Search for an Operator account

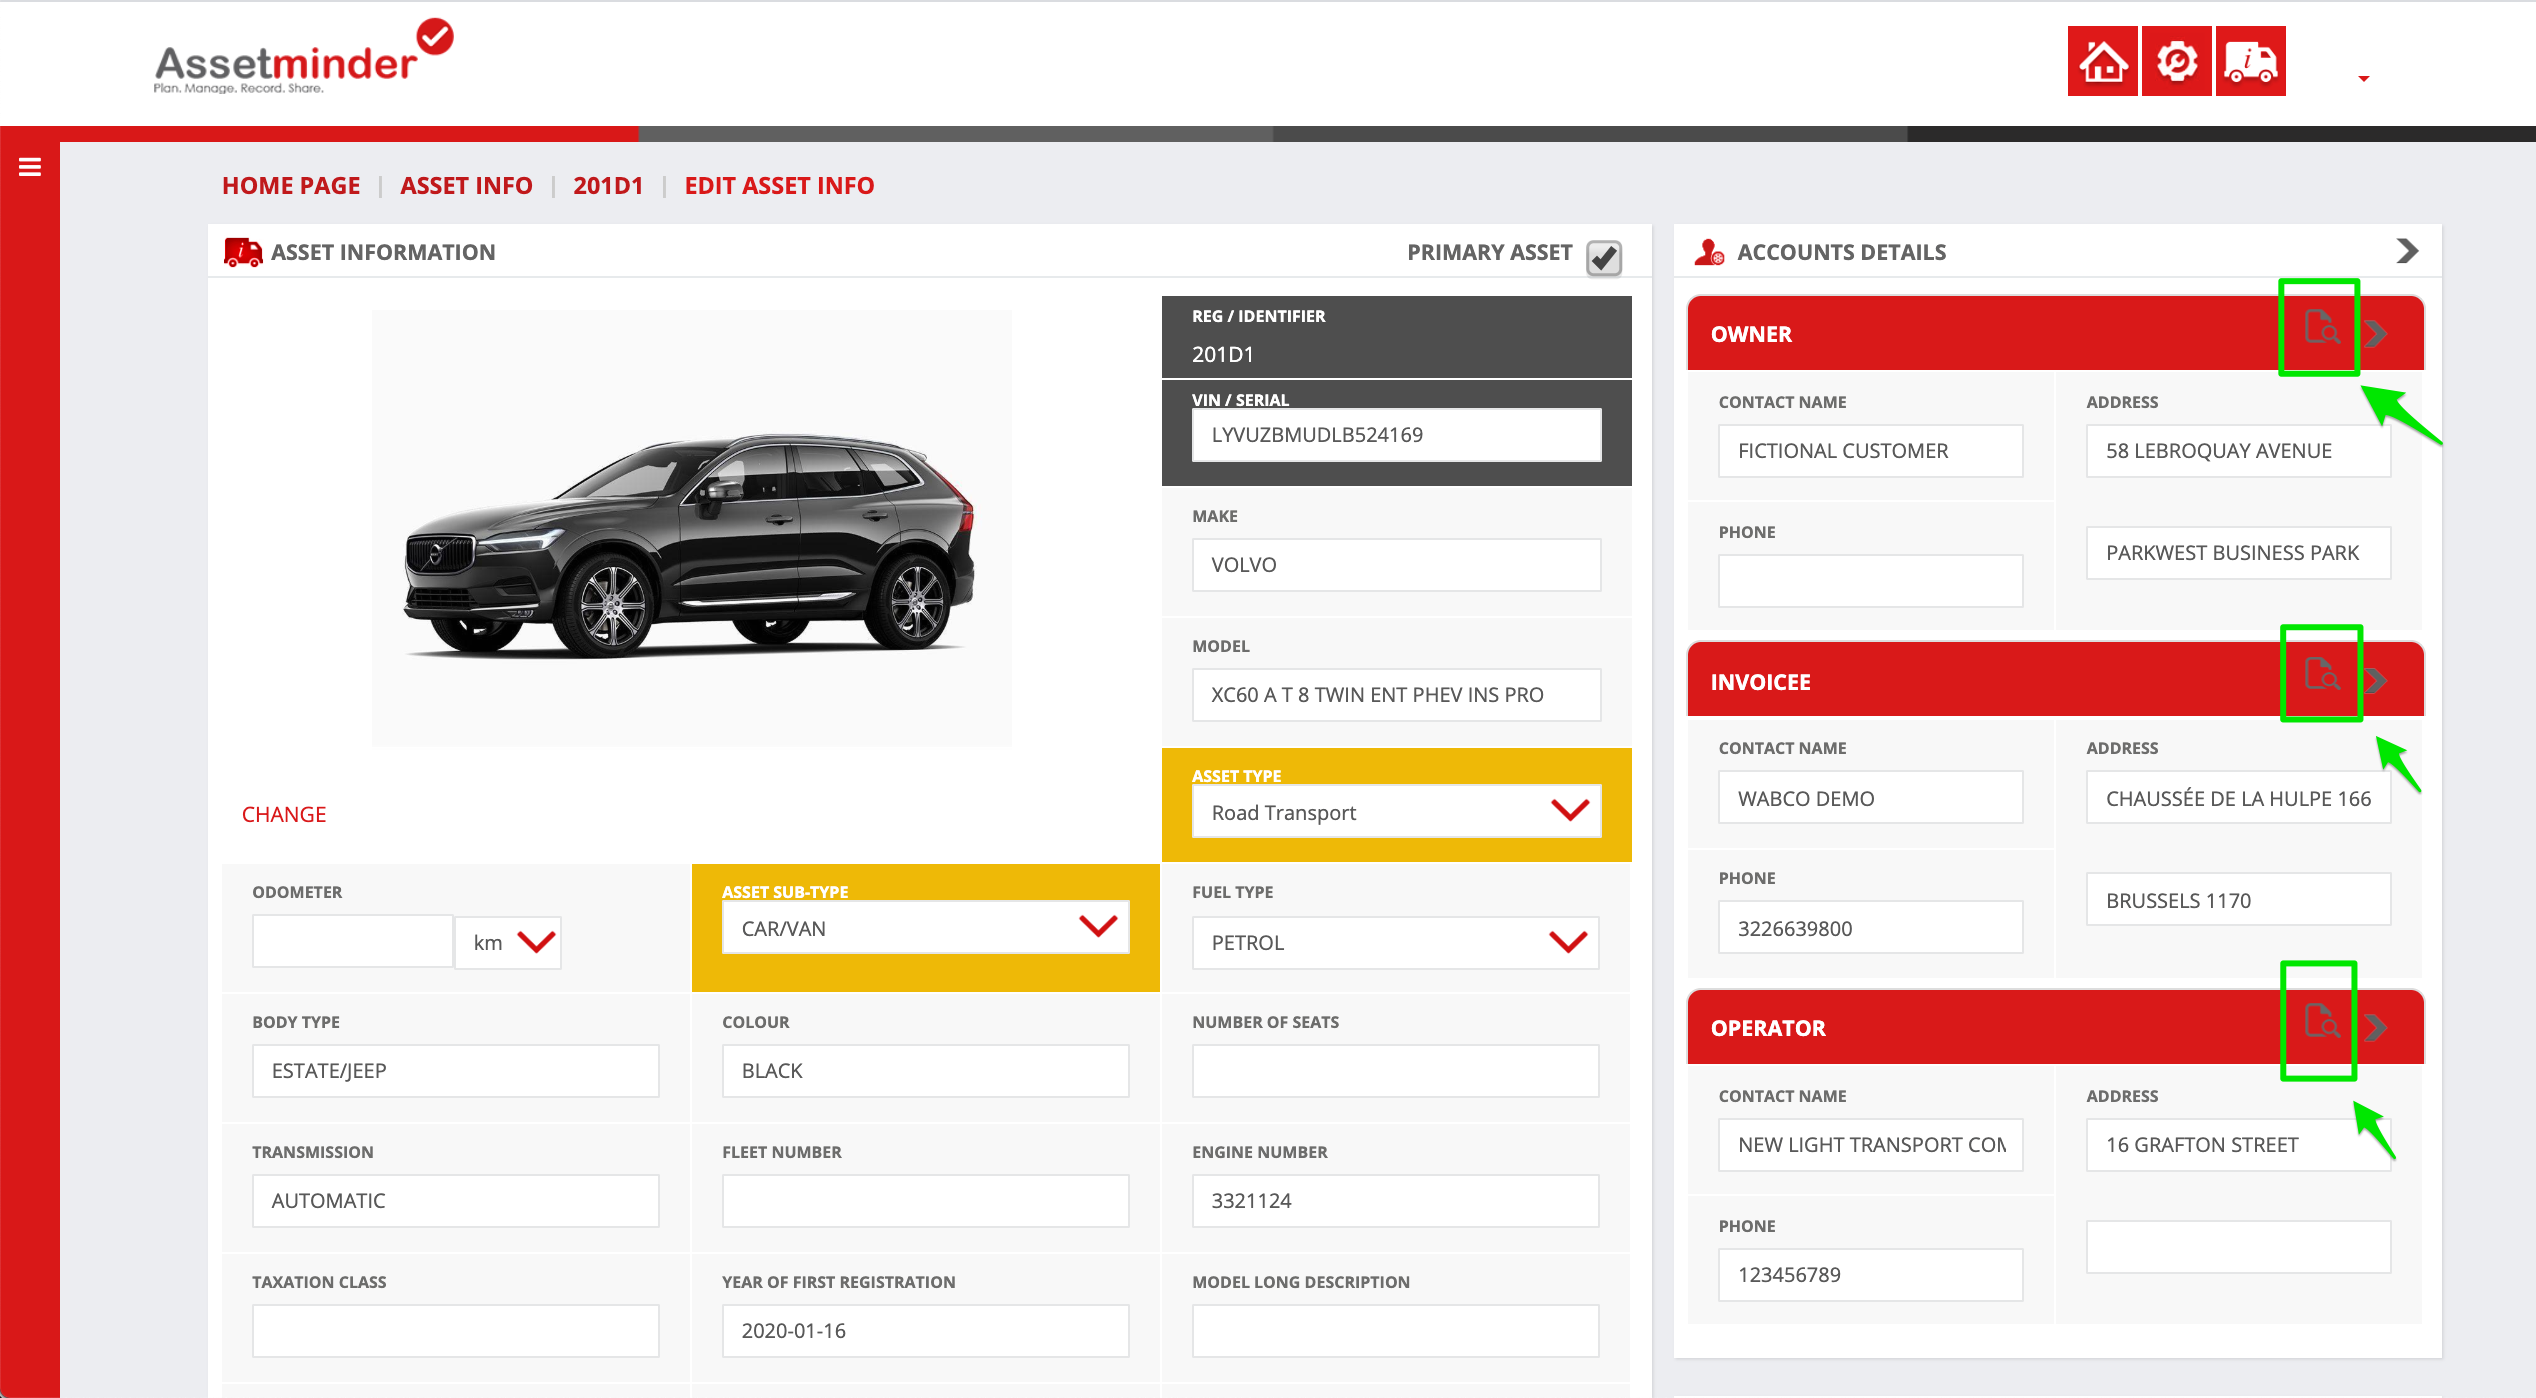[2321, 1021]
